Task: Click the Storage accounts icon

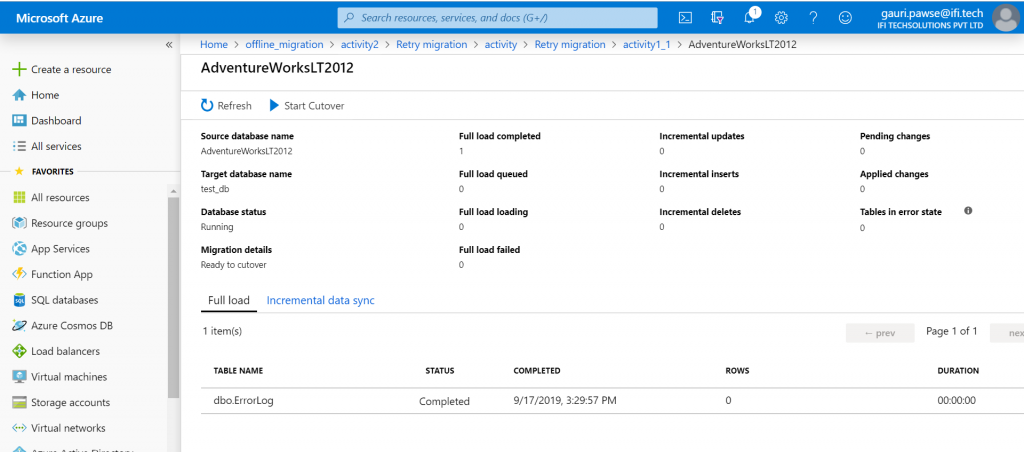Action: coord(20,402)
